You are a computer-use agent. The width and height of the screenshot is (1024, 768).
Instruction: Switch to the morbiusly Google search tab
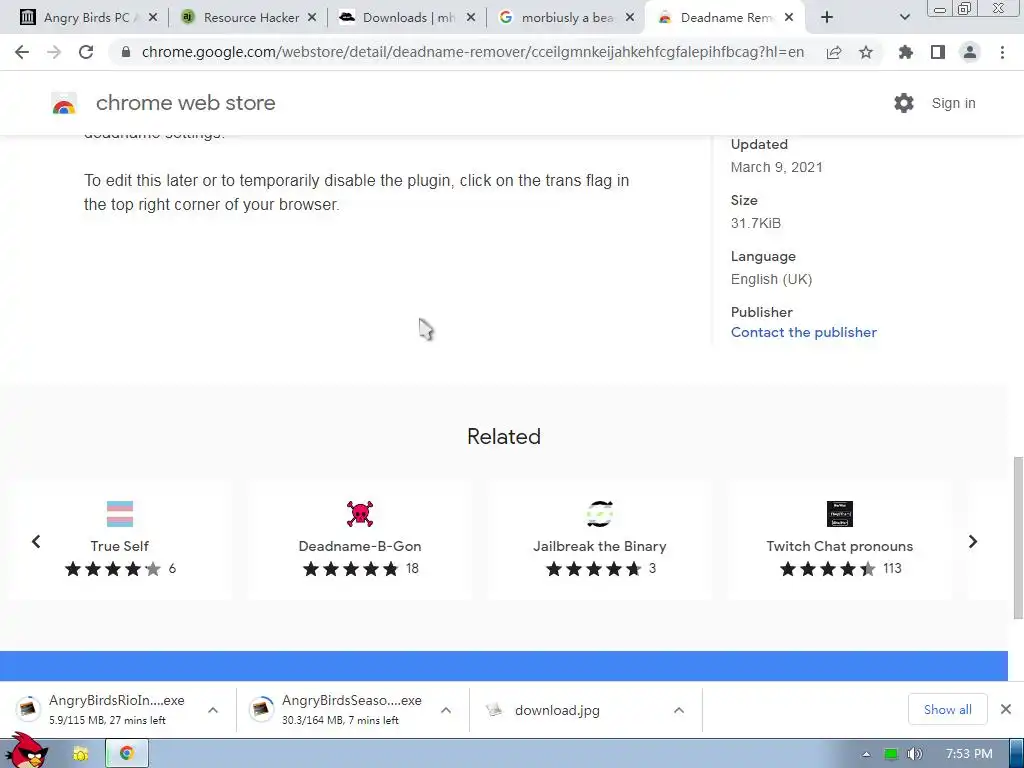pos(568,18)
